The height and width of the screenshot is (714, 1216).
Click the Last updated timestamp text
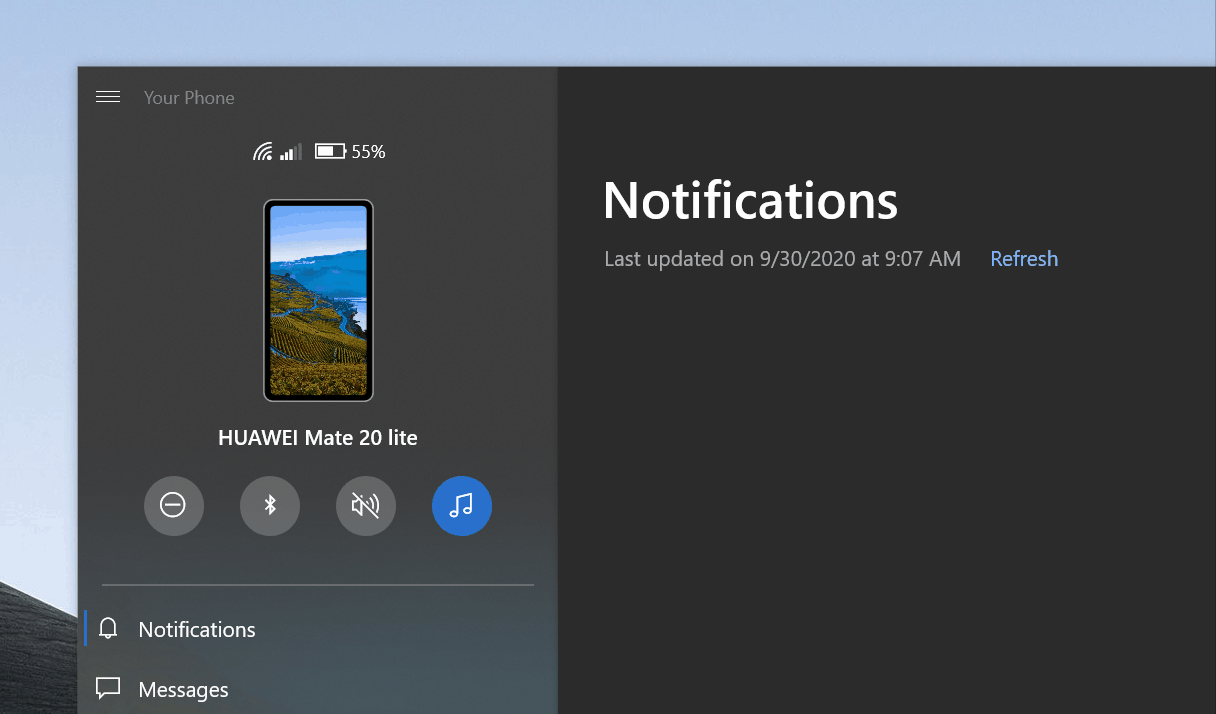[x=783, y=259]
